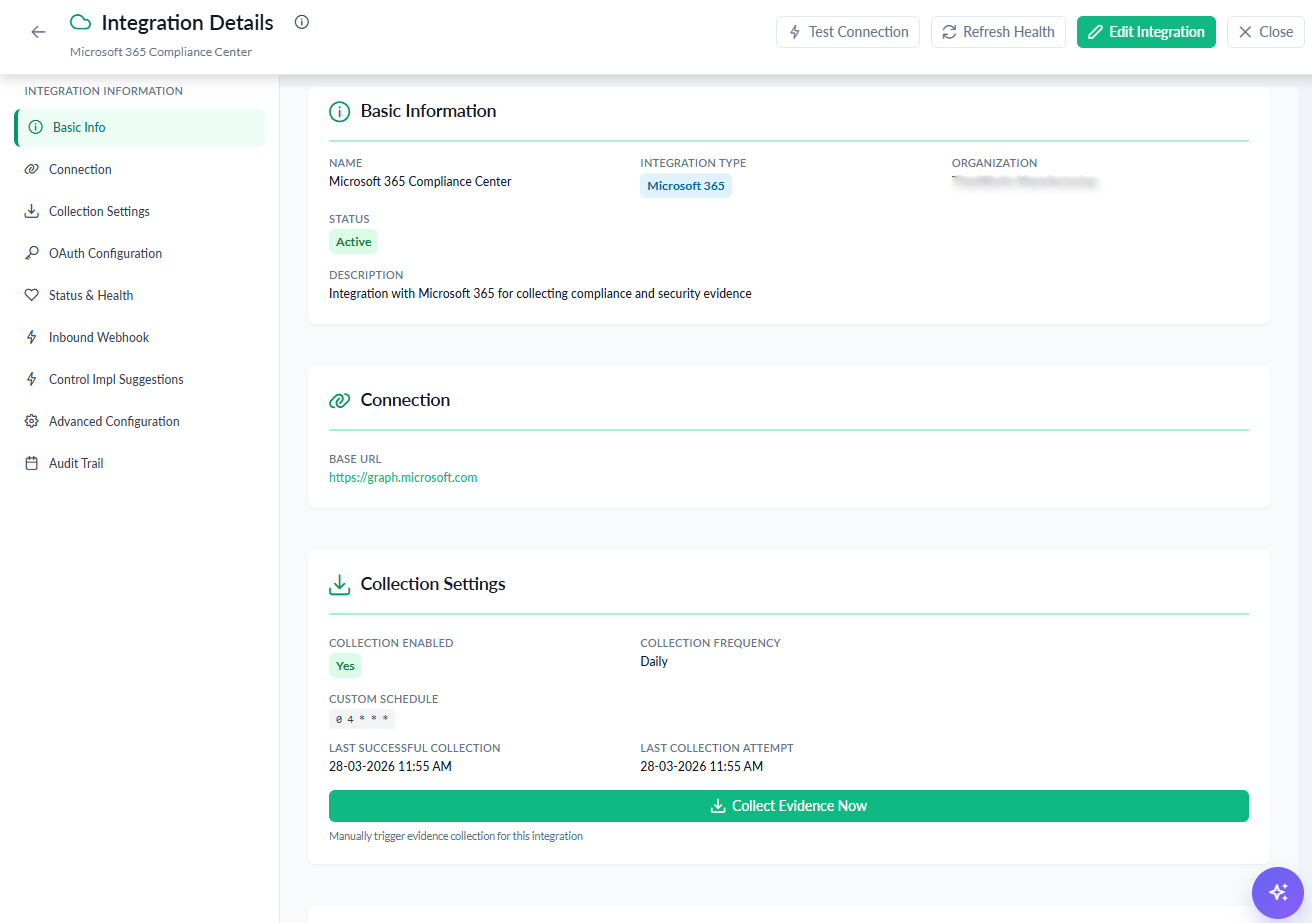Click the Edit Integration button
Image resolution: width=1312 pixels, height=923 pixels.
click(1146, 32)
